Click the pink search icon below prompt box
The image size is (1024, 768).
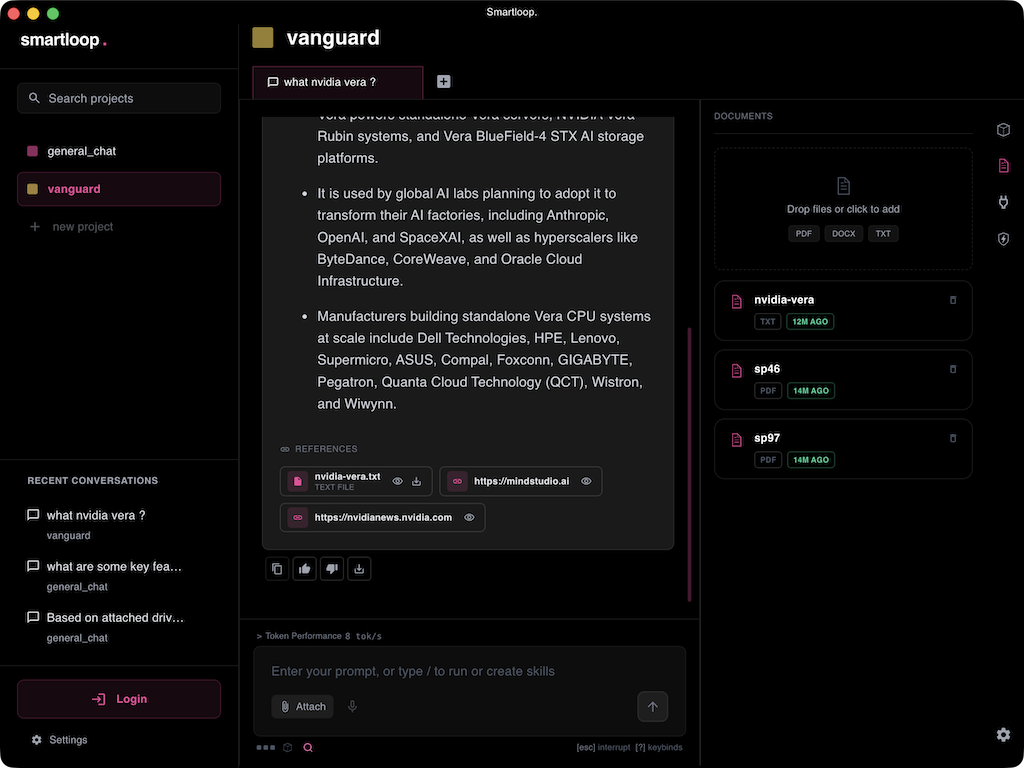click(x=308, y=748)
